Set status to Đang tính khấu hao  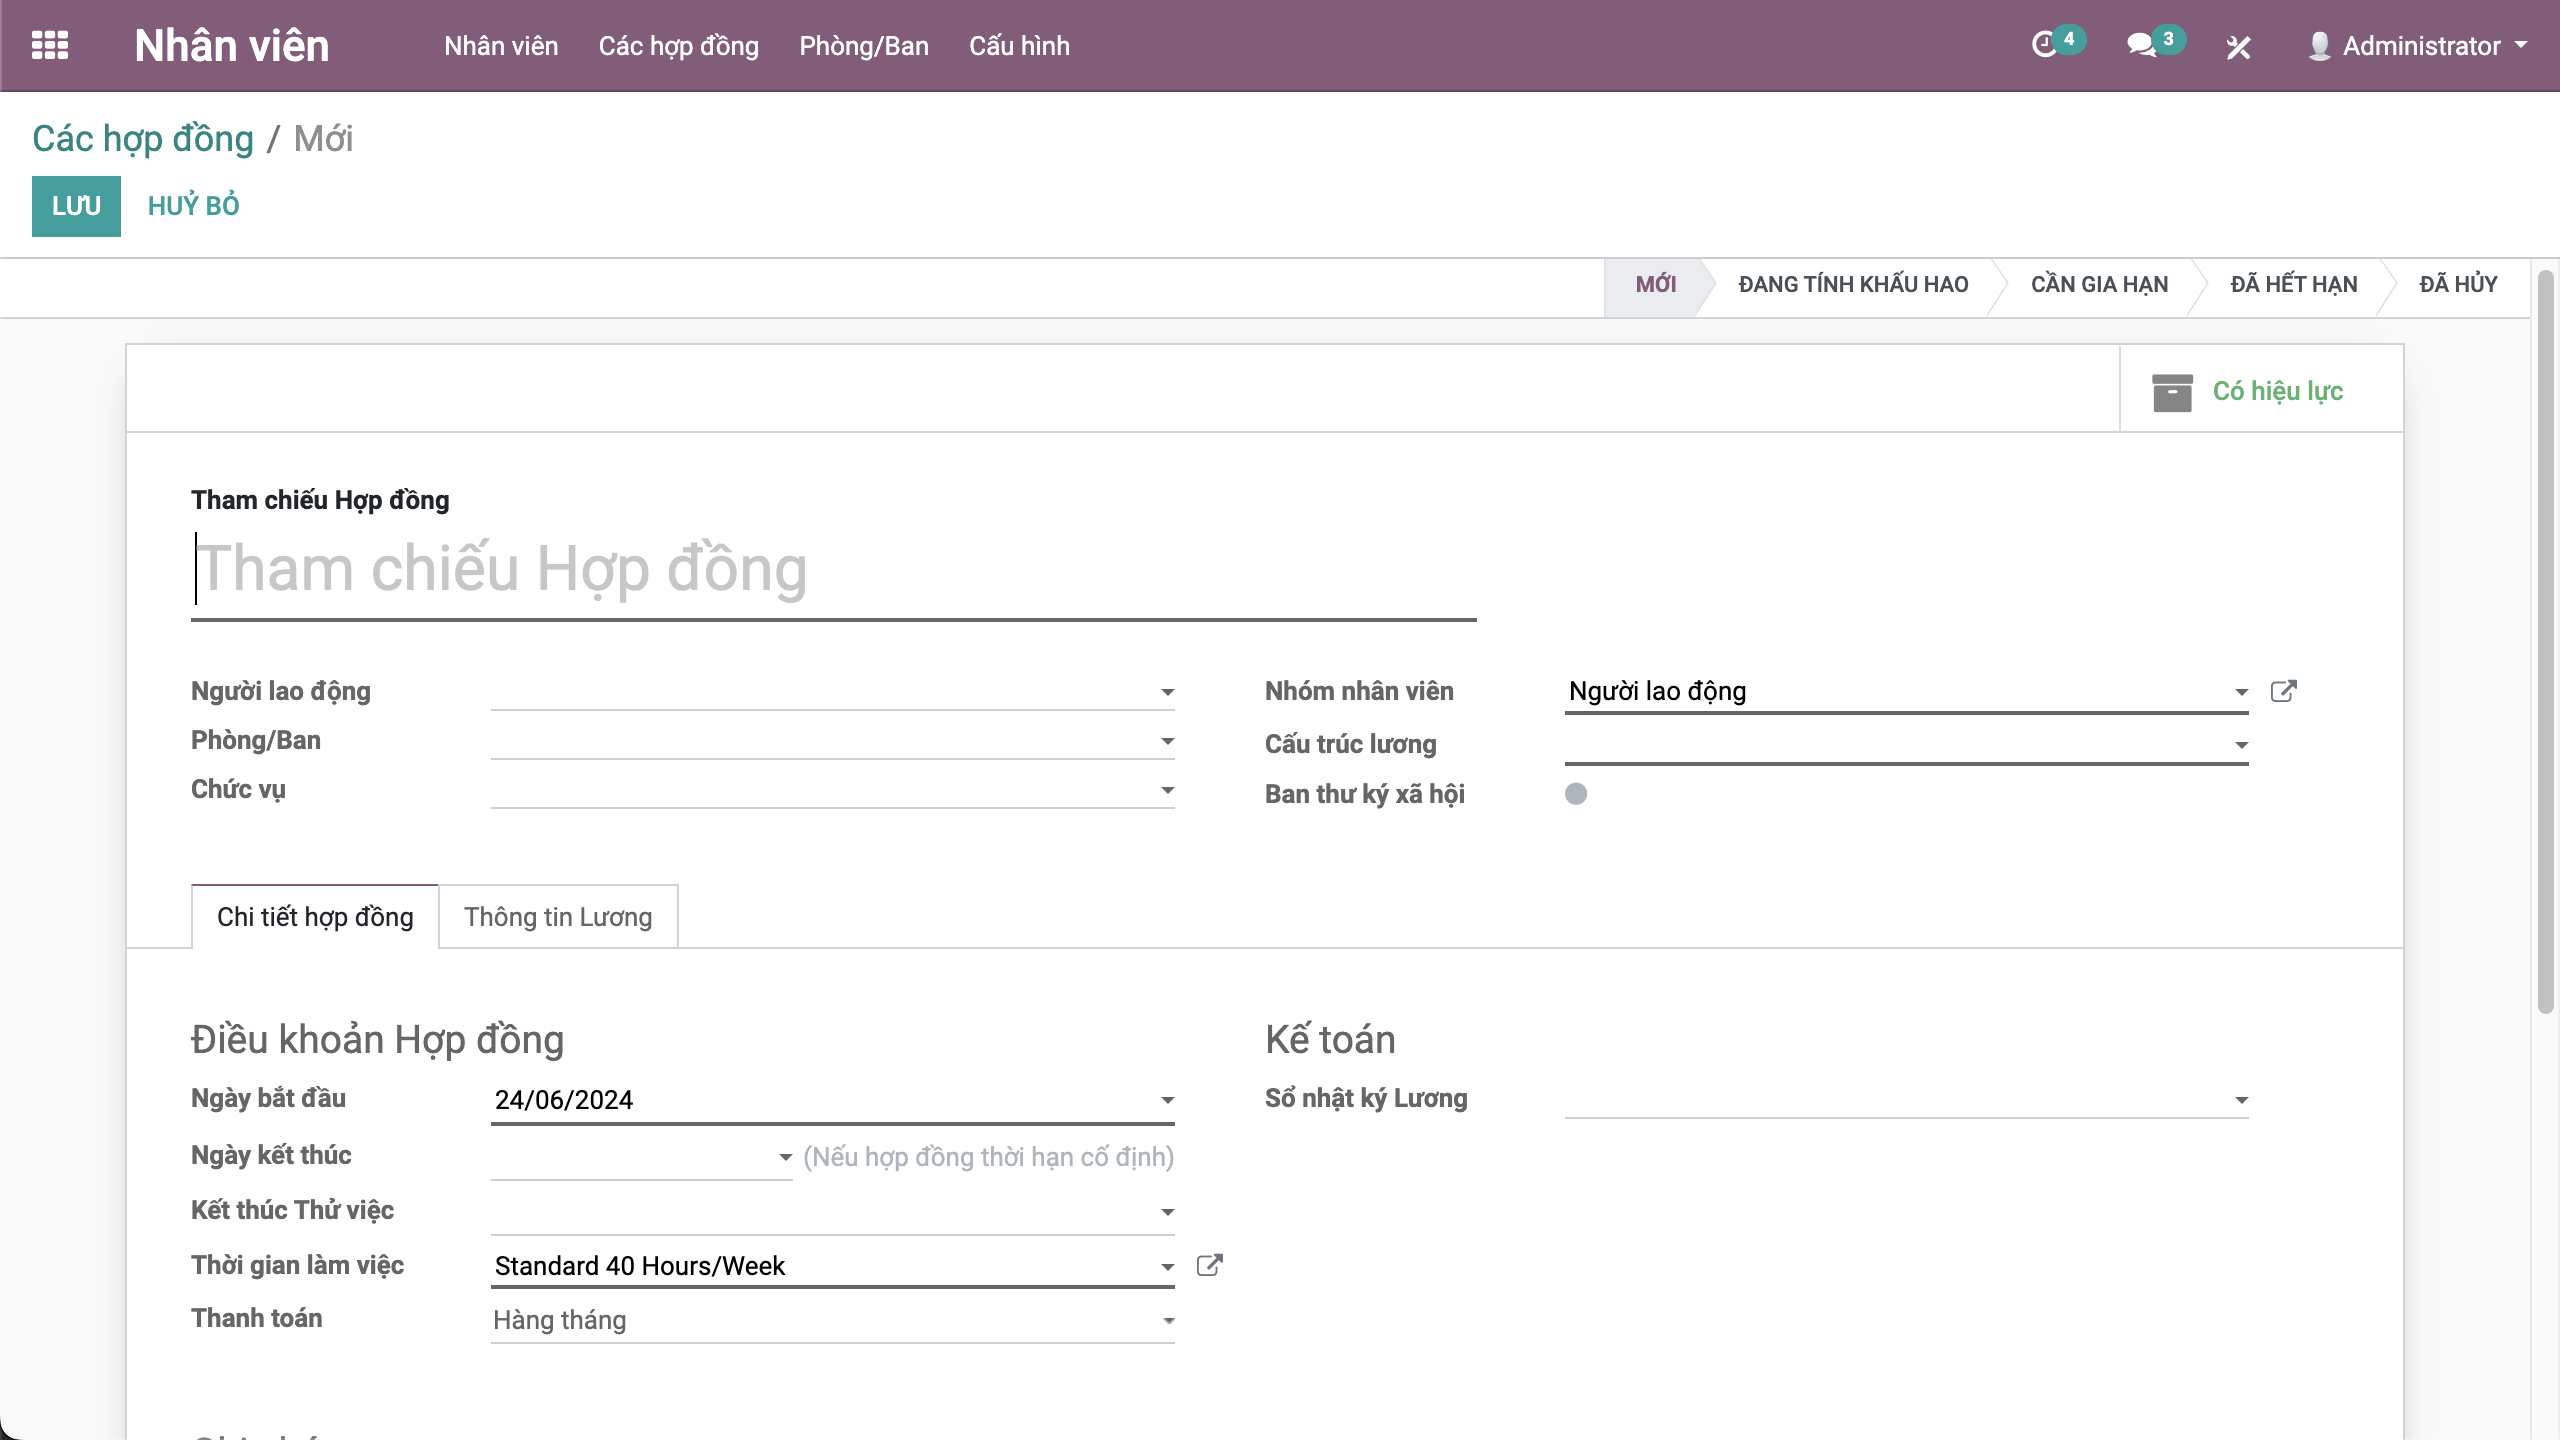tap(1852, 285)
